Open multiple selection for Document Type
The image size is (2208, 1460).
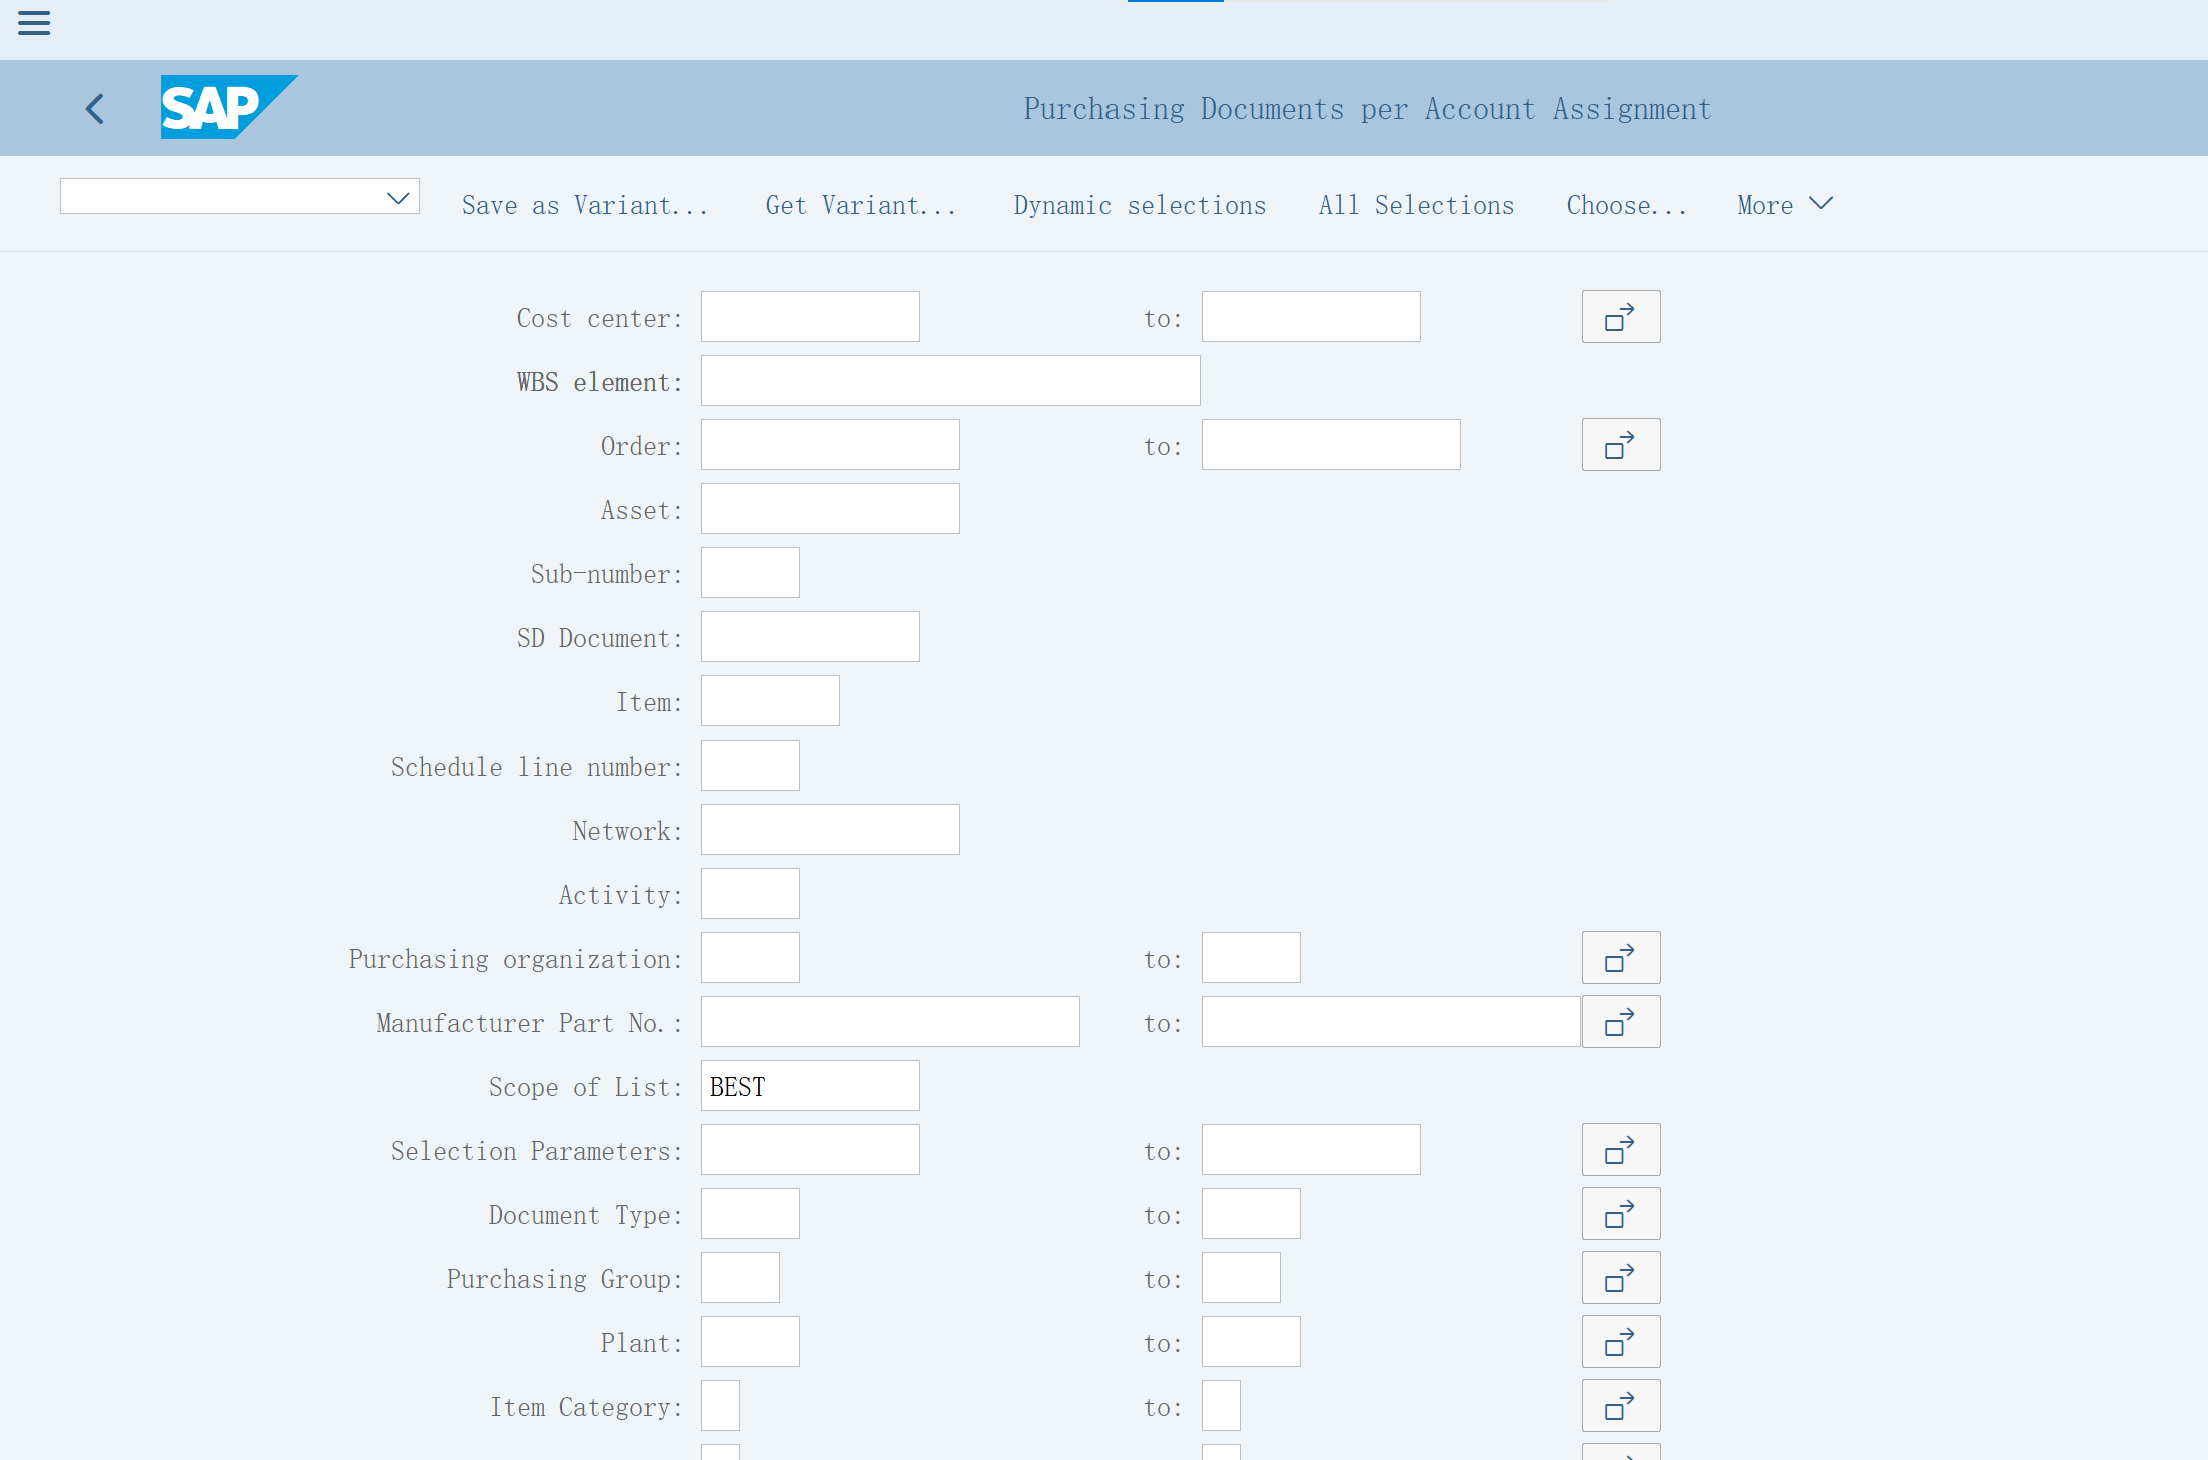[1620, 1214]
